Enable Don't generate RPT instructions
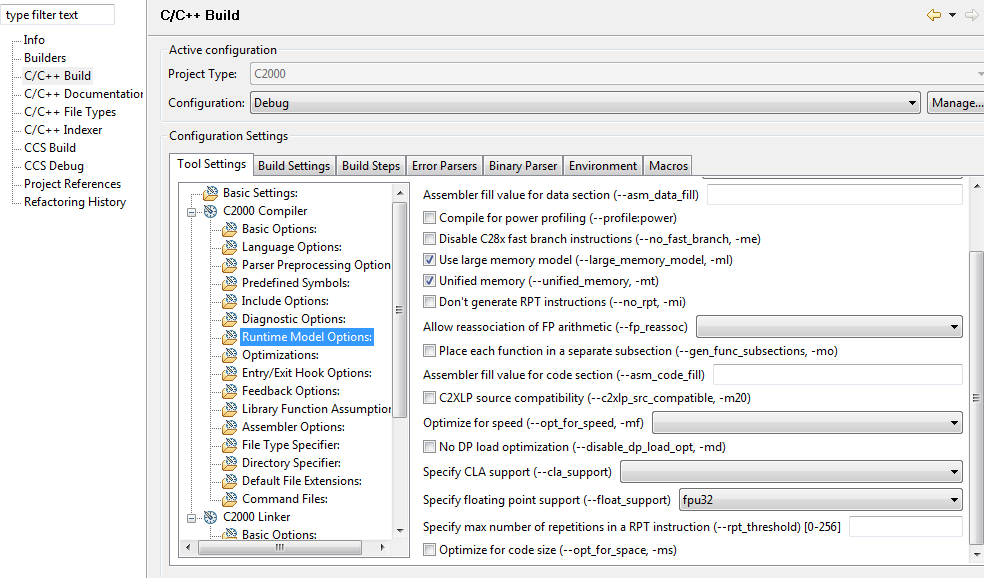 point(429,302)
